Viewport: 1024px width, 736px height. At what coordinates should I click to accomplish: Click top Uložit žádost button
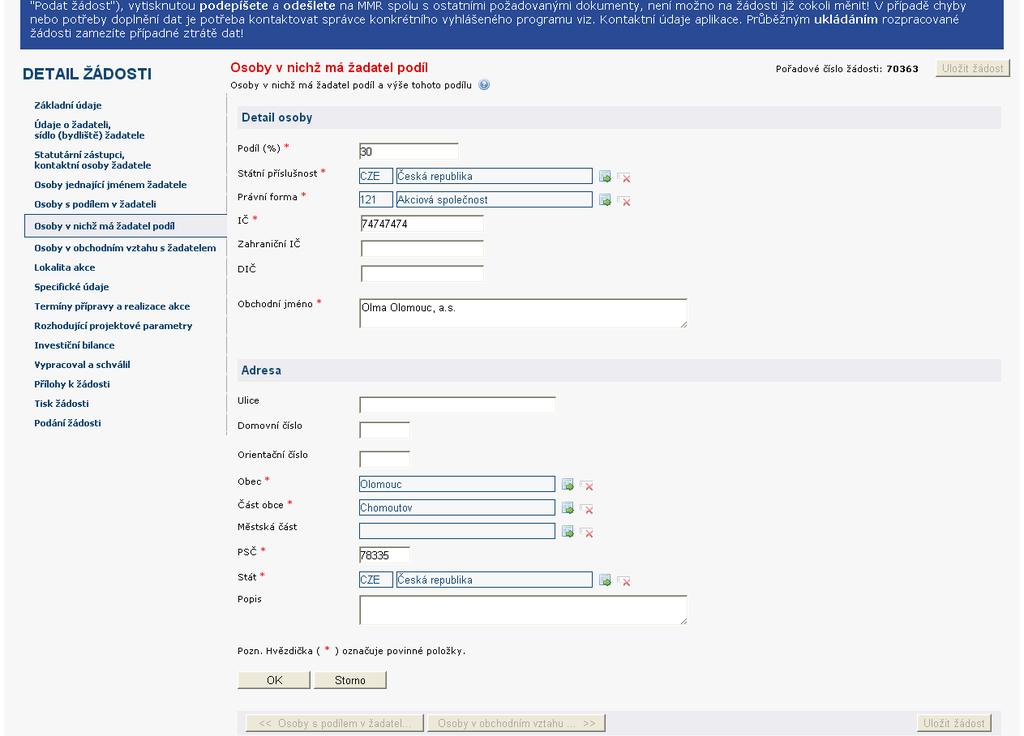point(972,69)
